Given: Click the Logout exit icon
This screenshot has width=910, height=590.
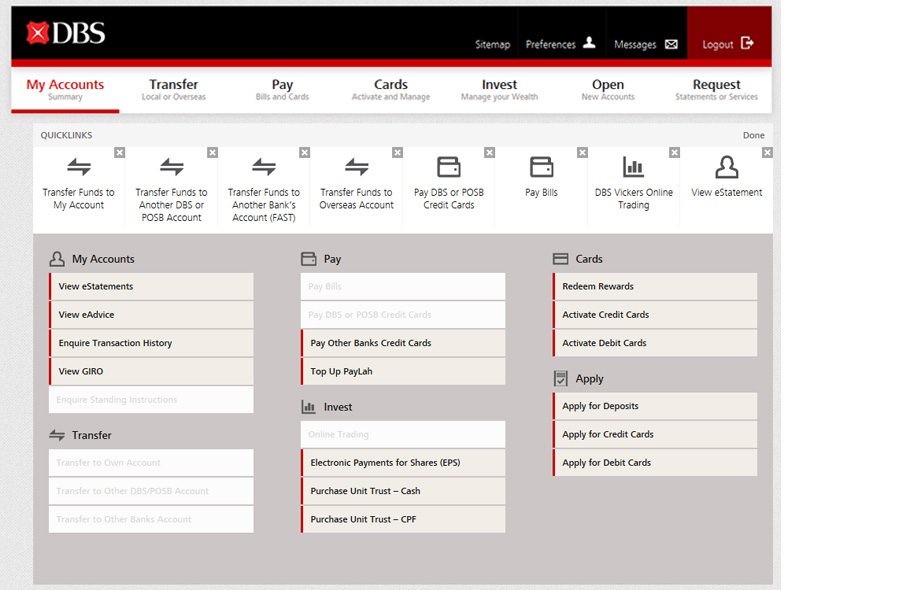Looking at the screenshot, I should click(x=747, y=43).
